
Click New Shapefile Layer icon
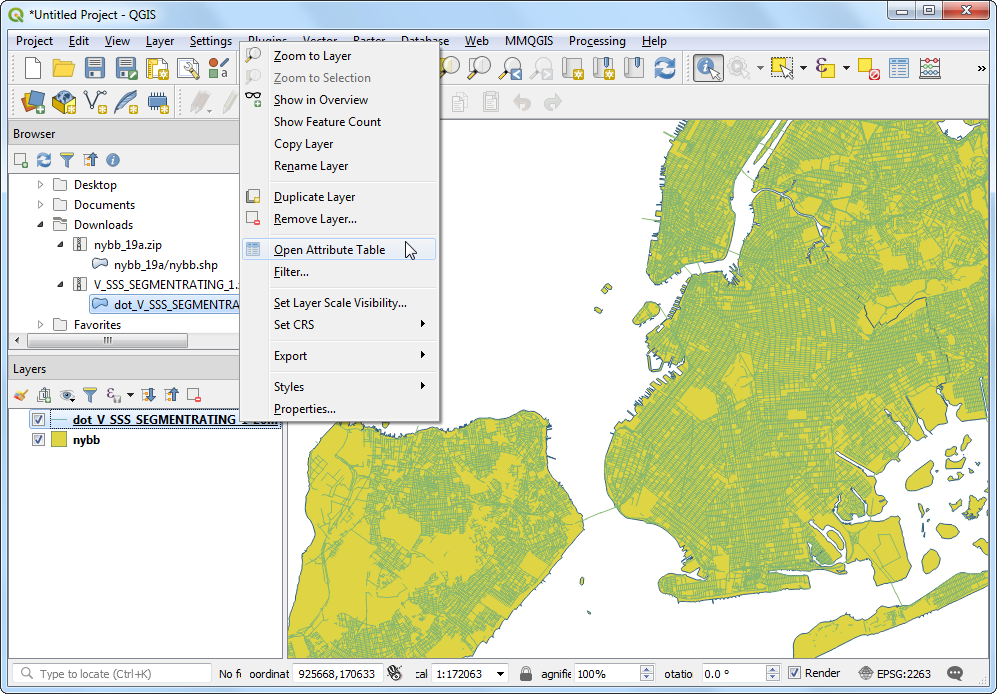97,102
